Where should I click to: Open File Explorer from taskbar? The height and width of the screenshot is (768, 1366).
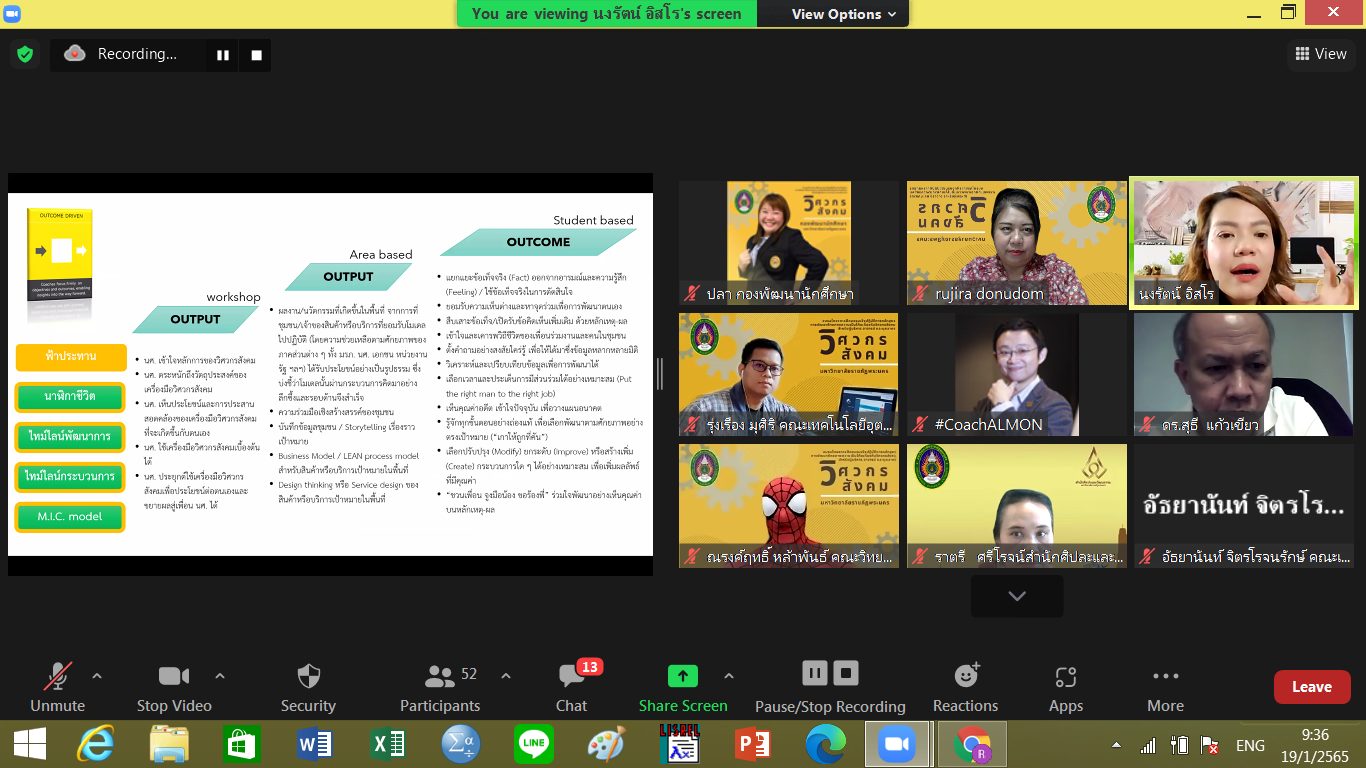169,745
